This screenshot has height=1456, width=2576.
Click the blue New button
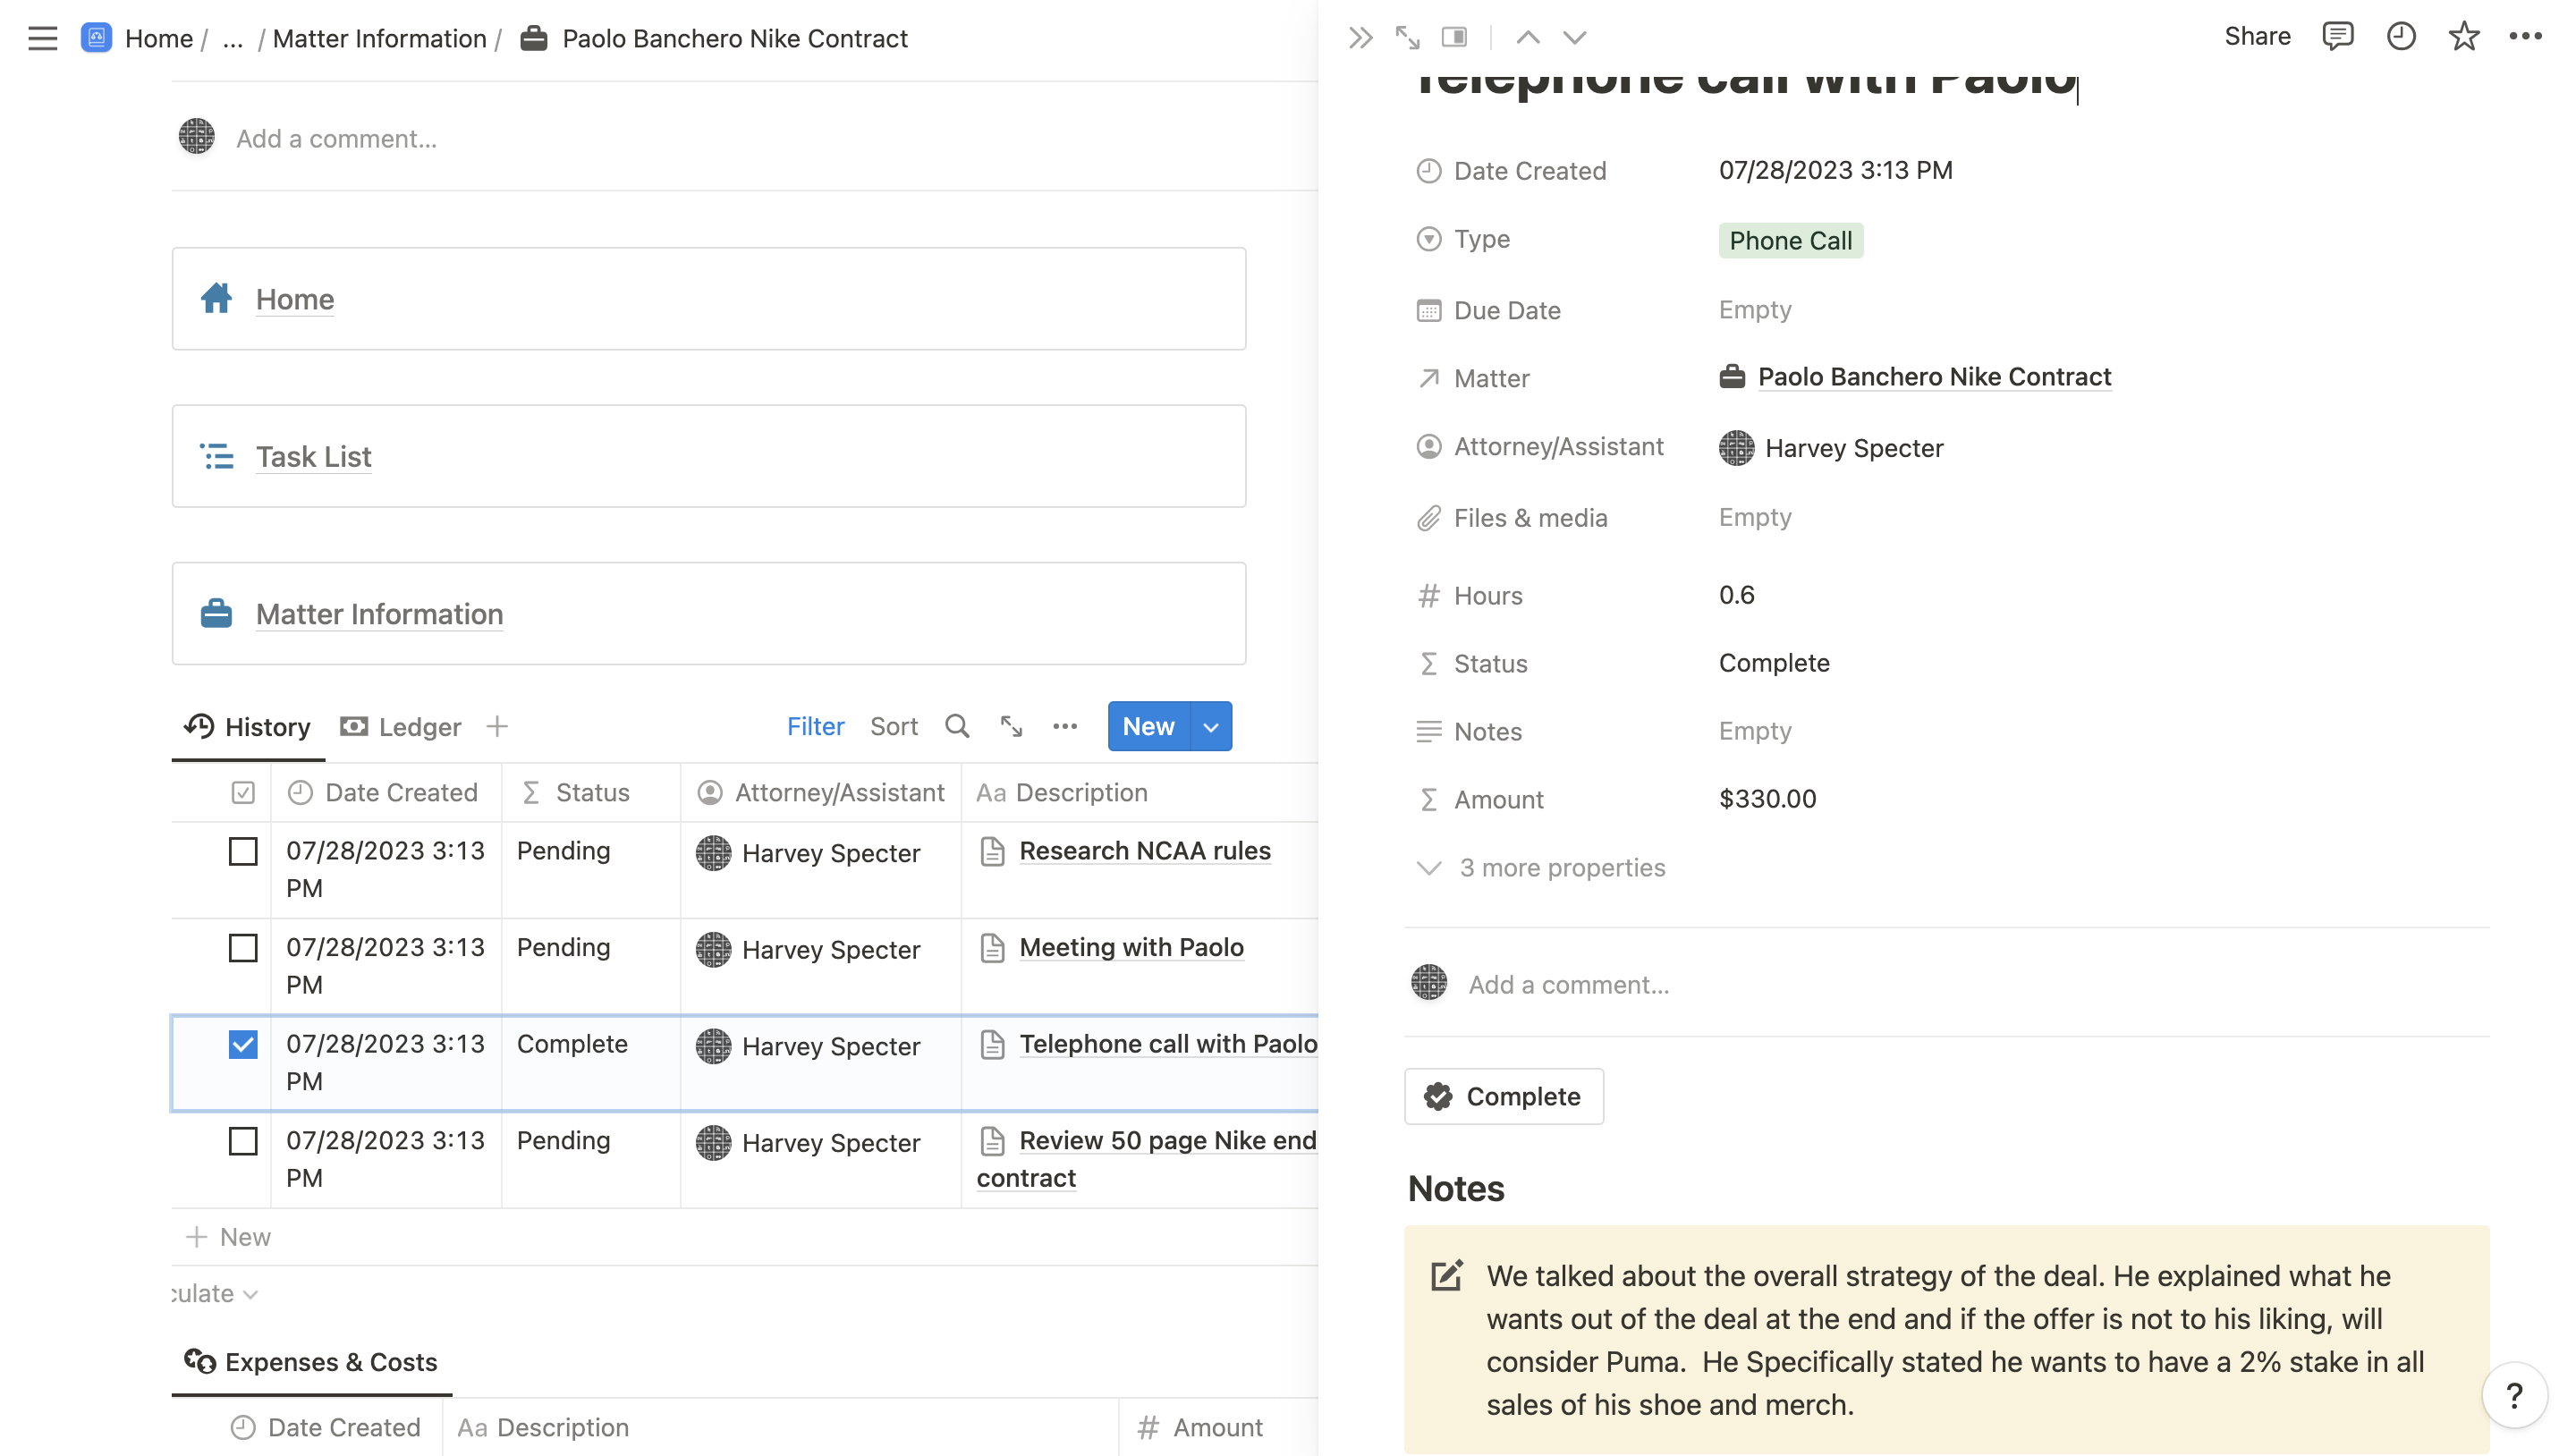[x=1148, y=726]
